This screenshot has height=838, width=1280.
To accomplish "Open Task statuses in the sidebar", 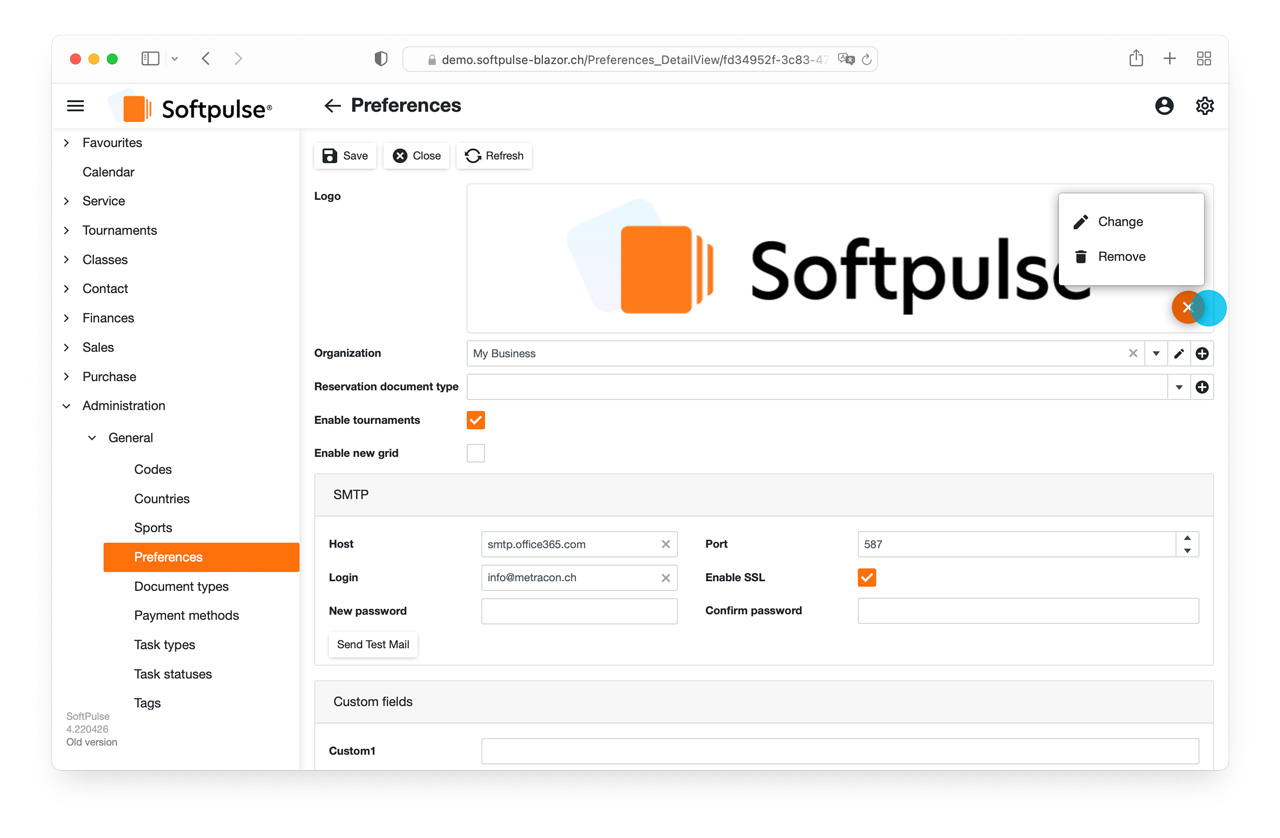I will pos(173,674).
